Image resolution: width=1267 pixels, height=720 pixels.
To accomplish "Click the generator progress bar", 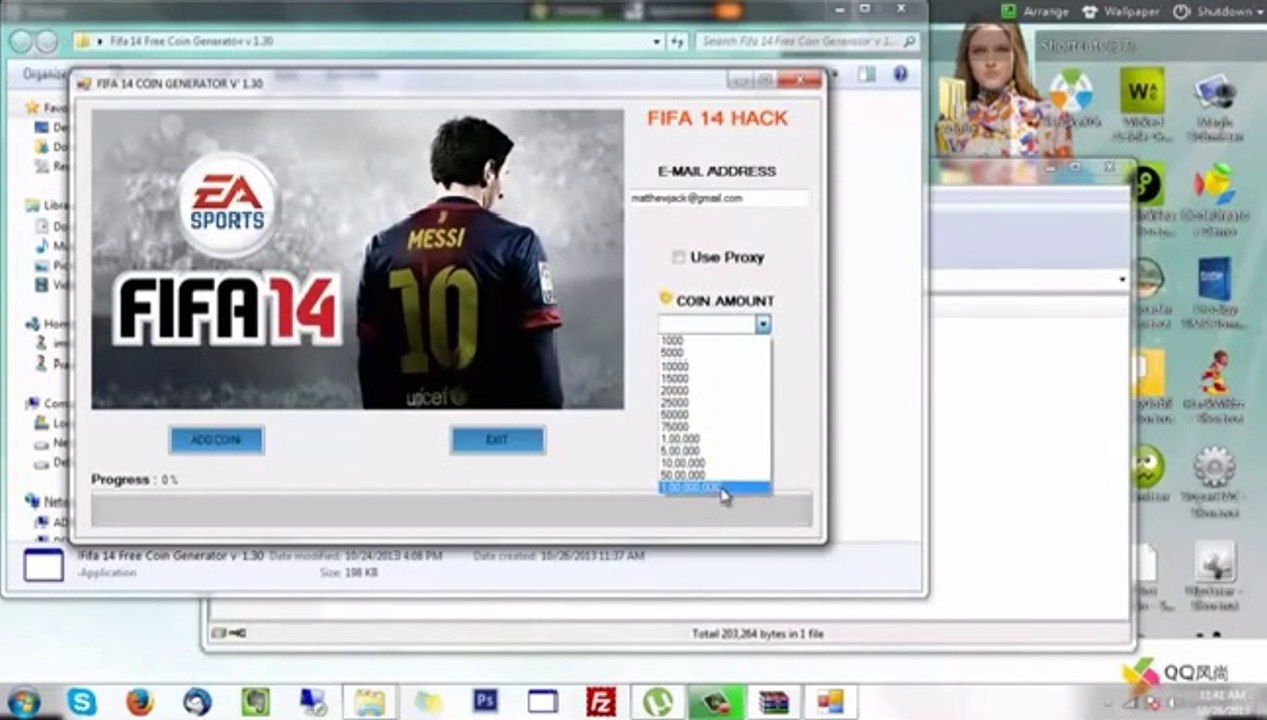I will coord(451,507).
